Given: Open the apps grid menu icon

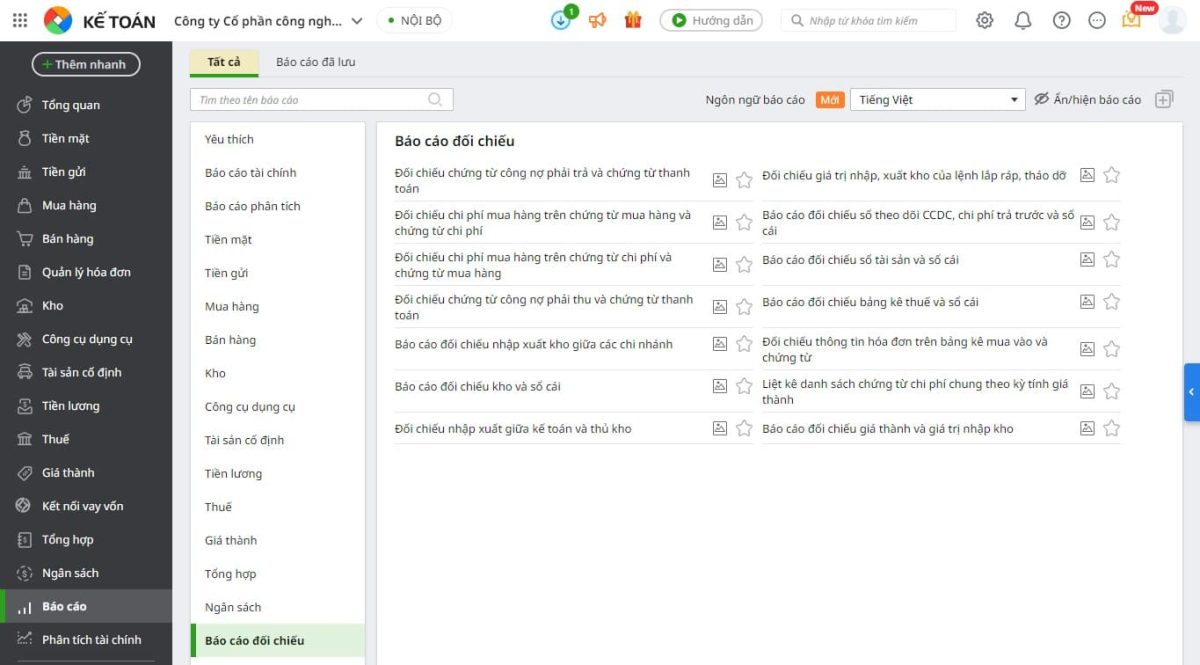Looking at the screenshot, I should [x=20, y=20].
